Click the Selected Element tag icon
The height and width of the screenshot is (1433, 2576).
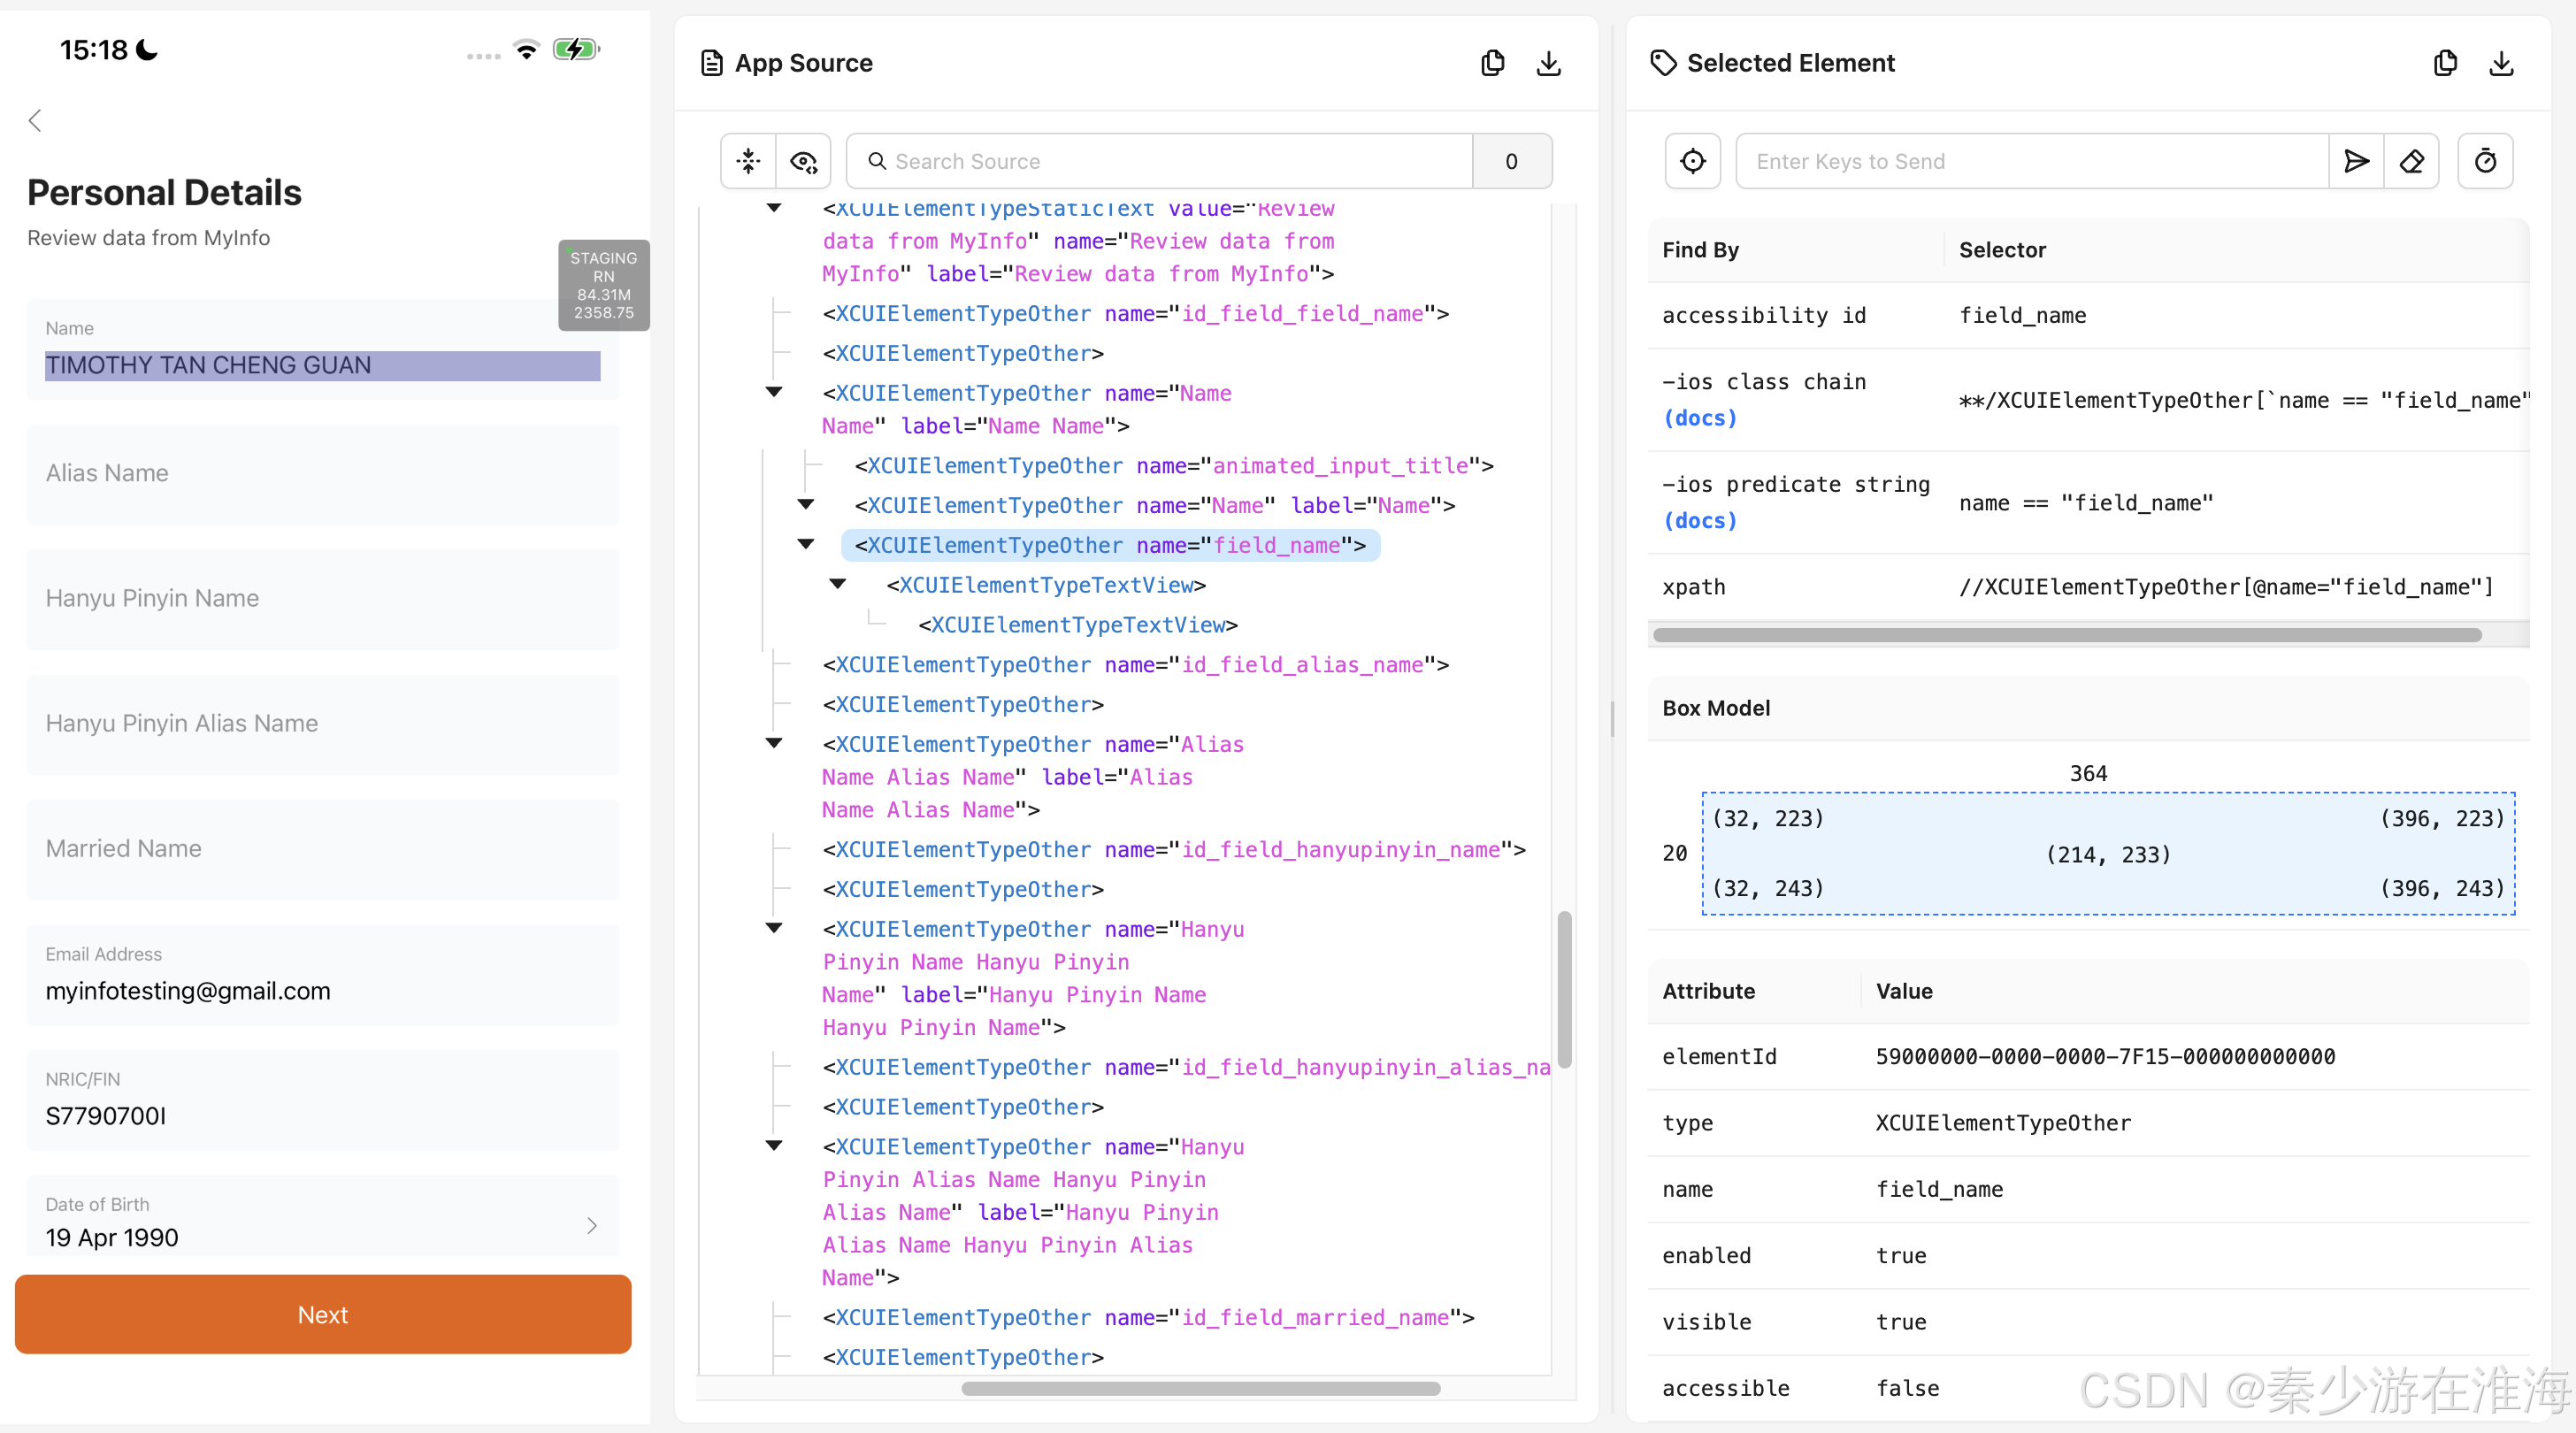point(1663,63)
